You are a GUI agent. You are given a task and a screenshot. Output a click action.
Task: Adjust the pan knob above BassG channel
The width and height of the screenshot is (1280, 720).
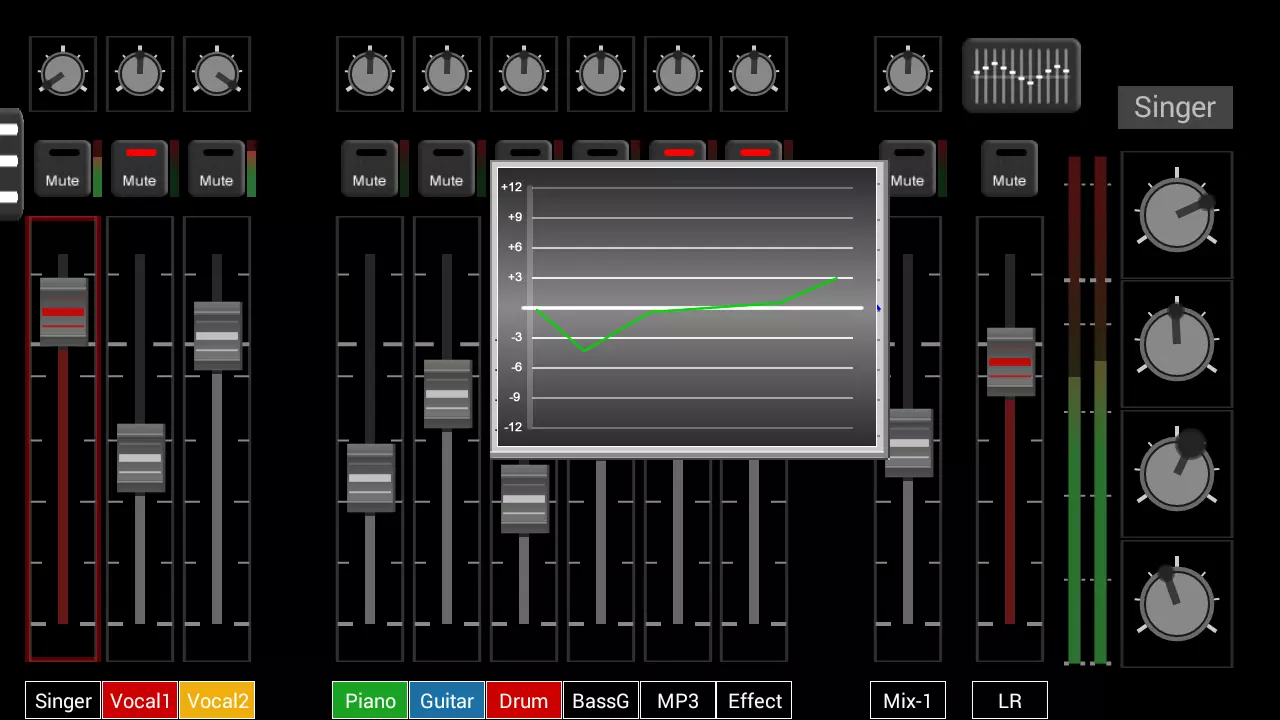[x=601, y=74]
